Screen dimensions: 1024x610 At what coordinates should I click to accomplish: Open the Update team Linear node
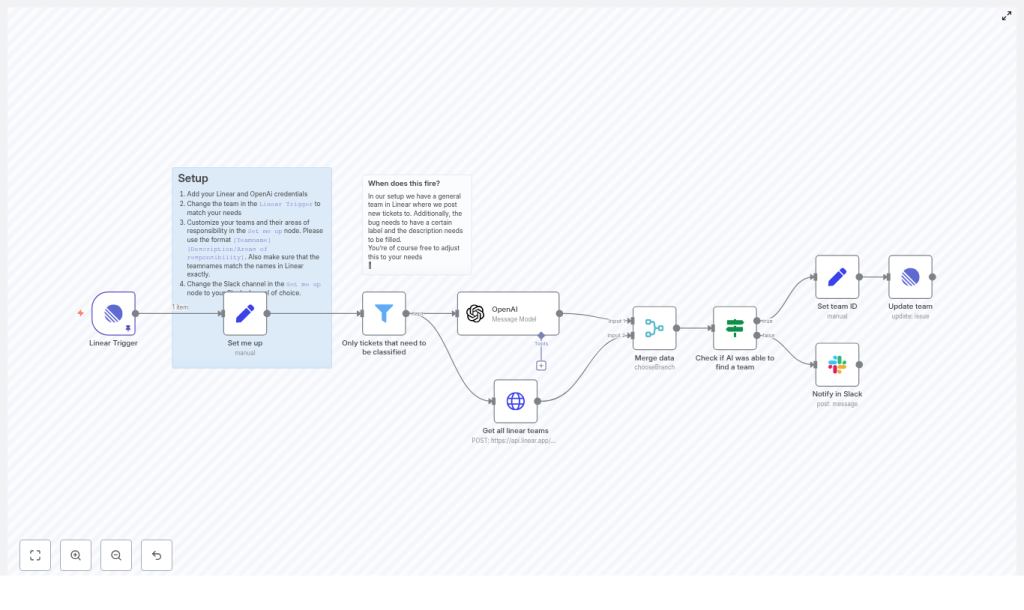point(910,277)
